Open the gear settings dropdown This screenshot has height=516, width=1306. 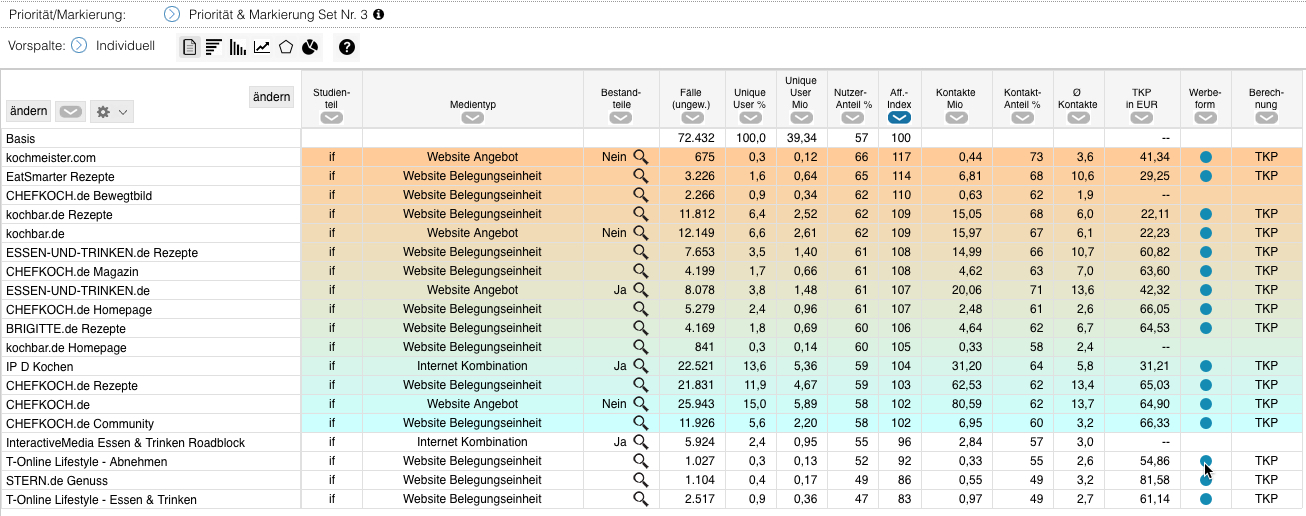[111, 112]
